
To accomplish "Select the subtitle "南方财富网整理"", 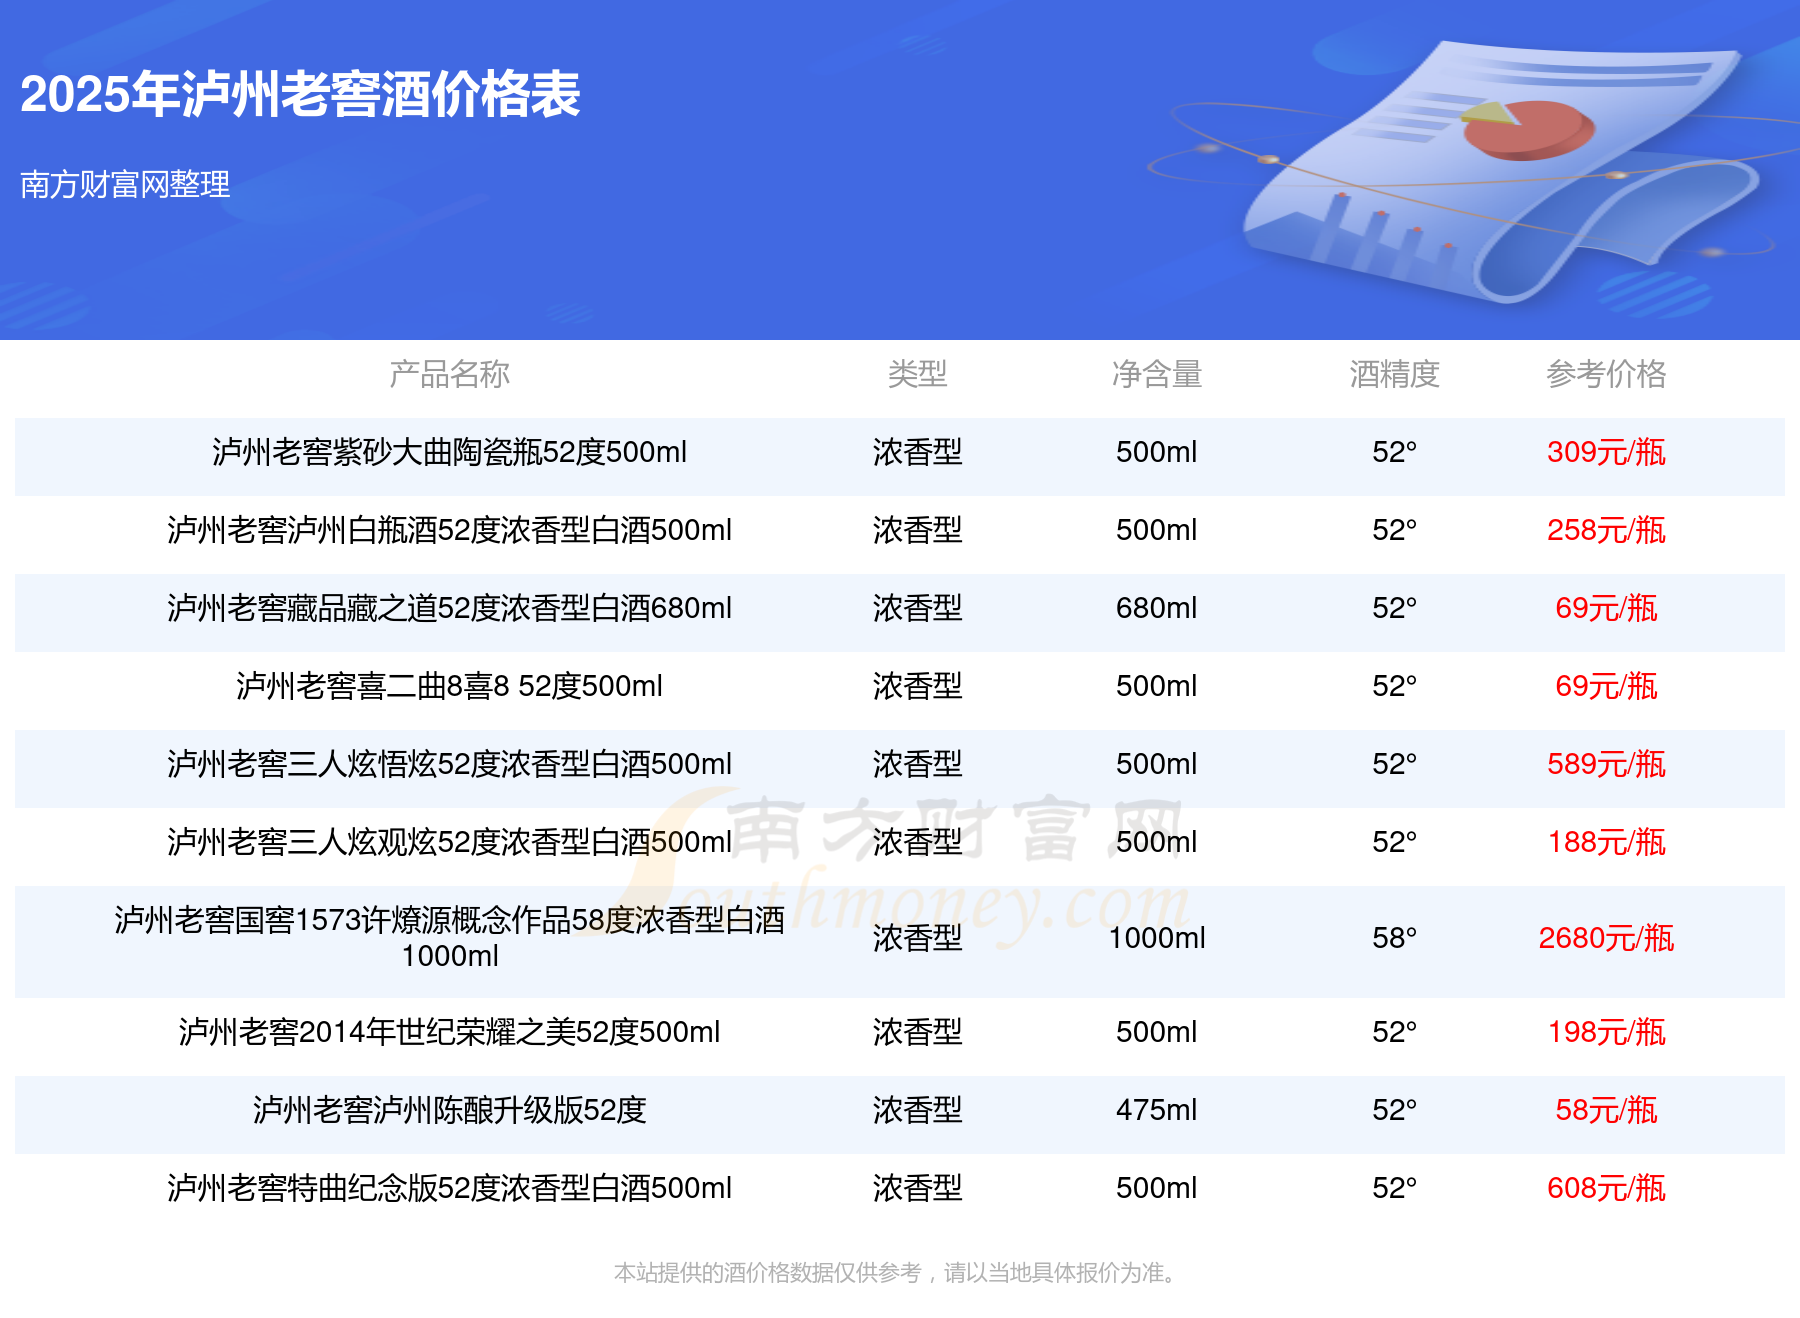I will tap(125, 184).
